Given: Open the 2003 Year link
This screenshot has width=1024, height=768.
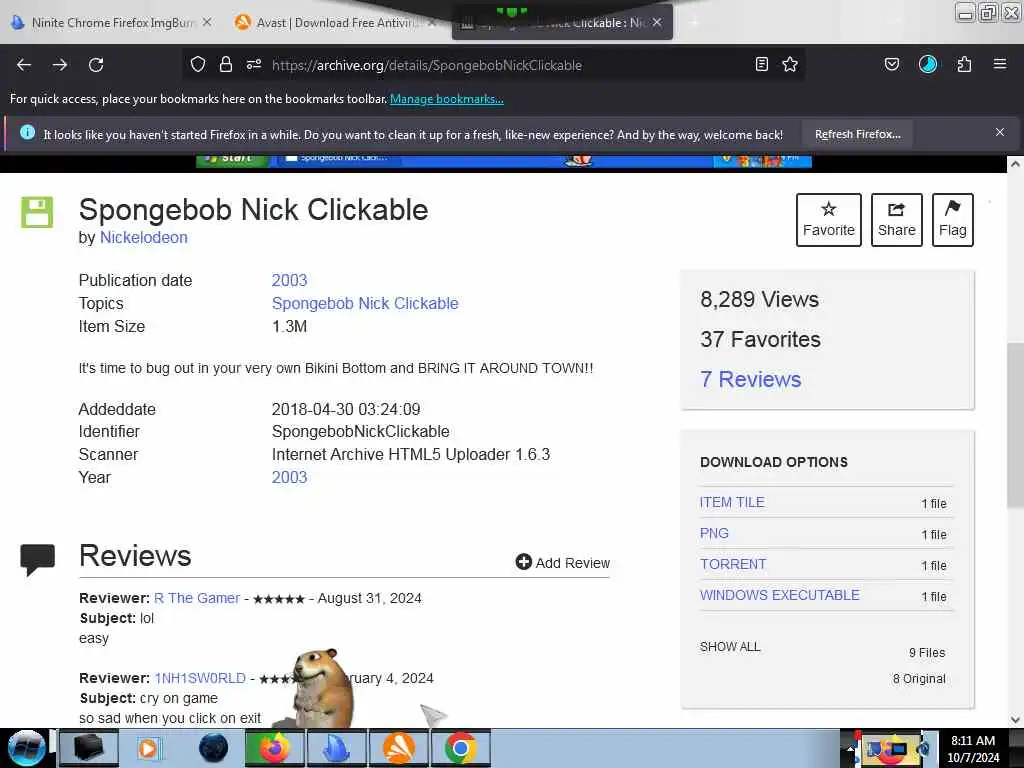Looking at the screenshot, I should (x=289, y=477).
